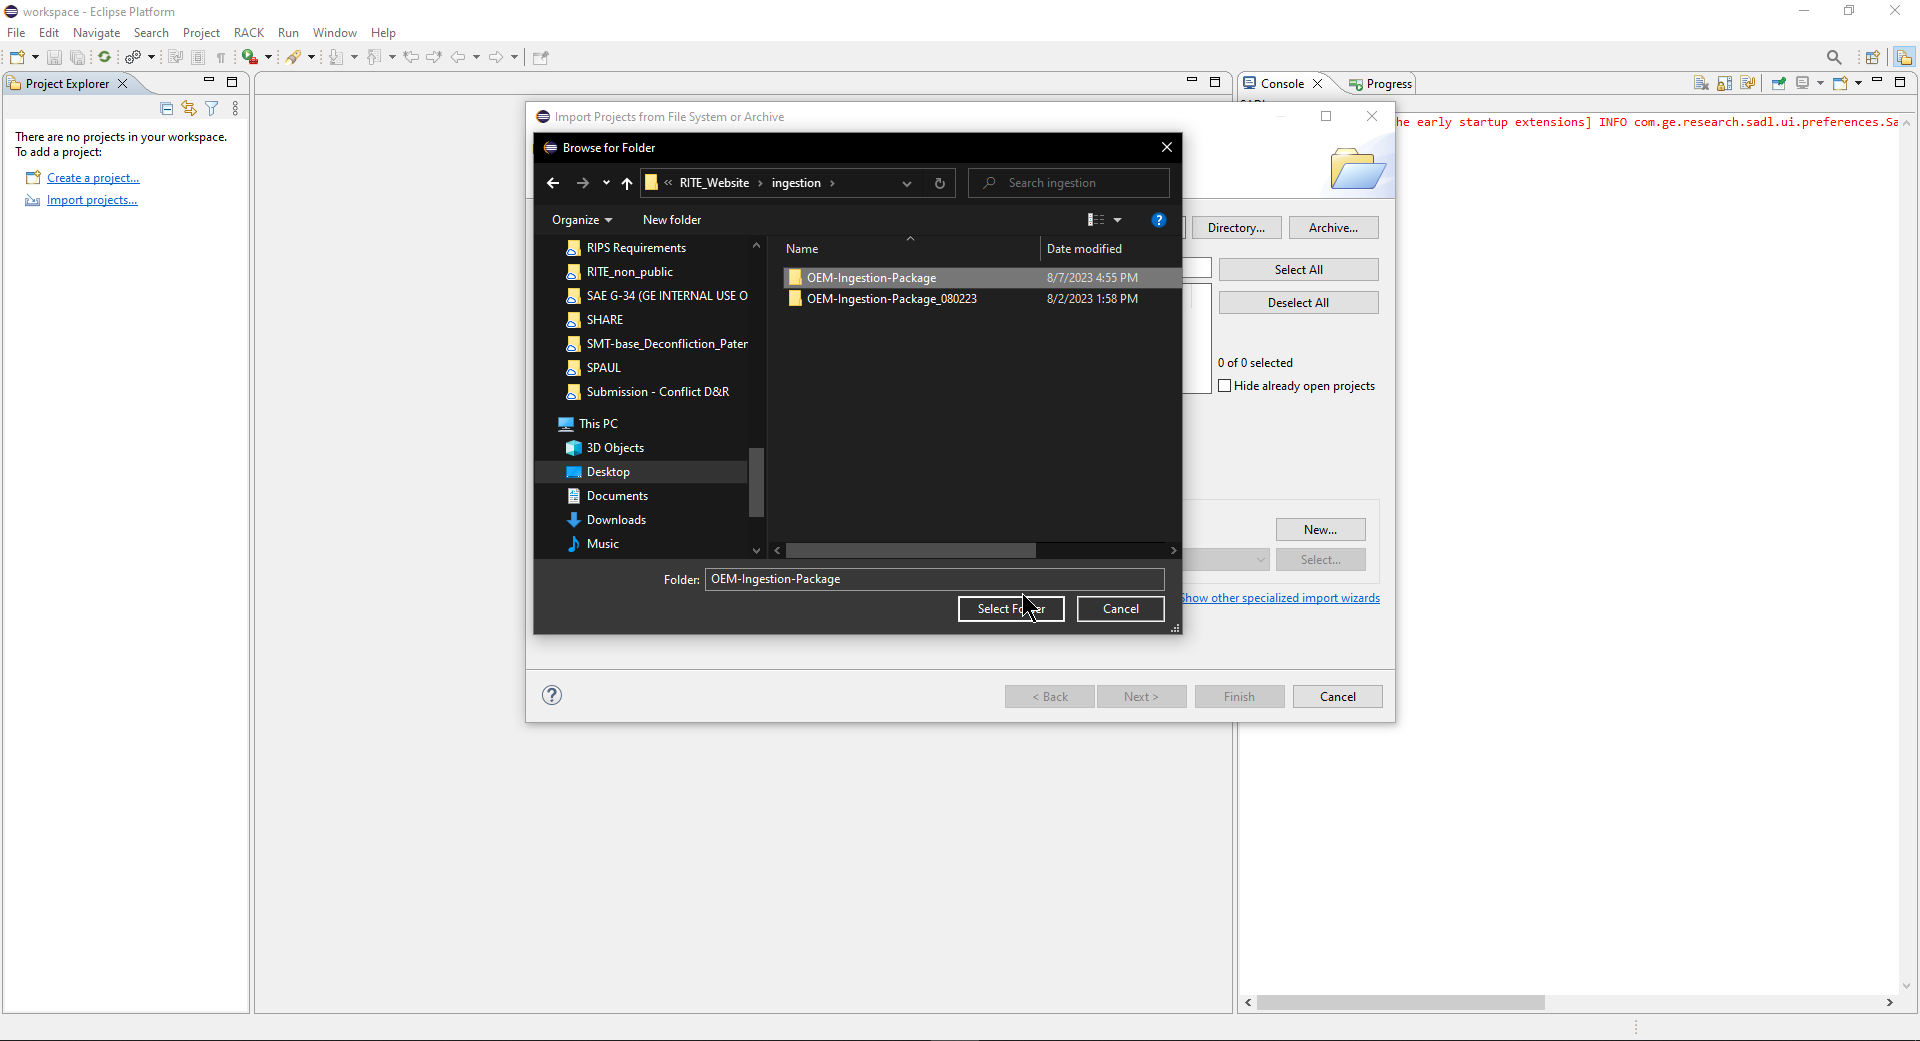This screenshot has width=1920, height=1041.
Task: Click the Next Annotation toolbar icon
Action: point(336,57)
